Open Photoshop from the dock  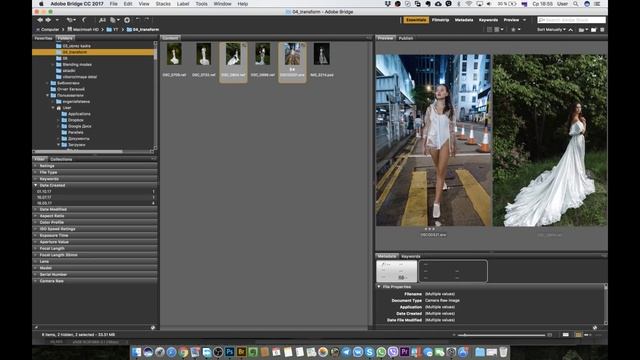[230, 352]
